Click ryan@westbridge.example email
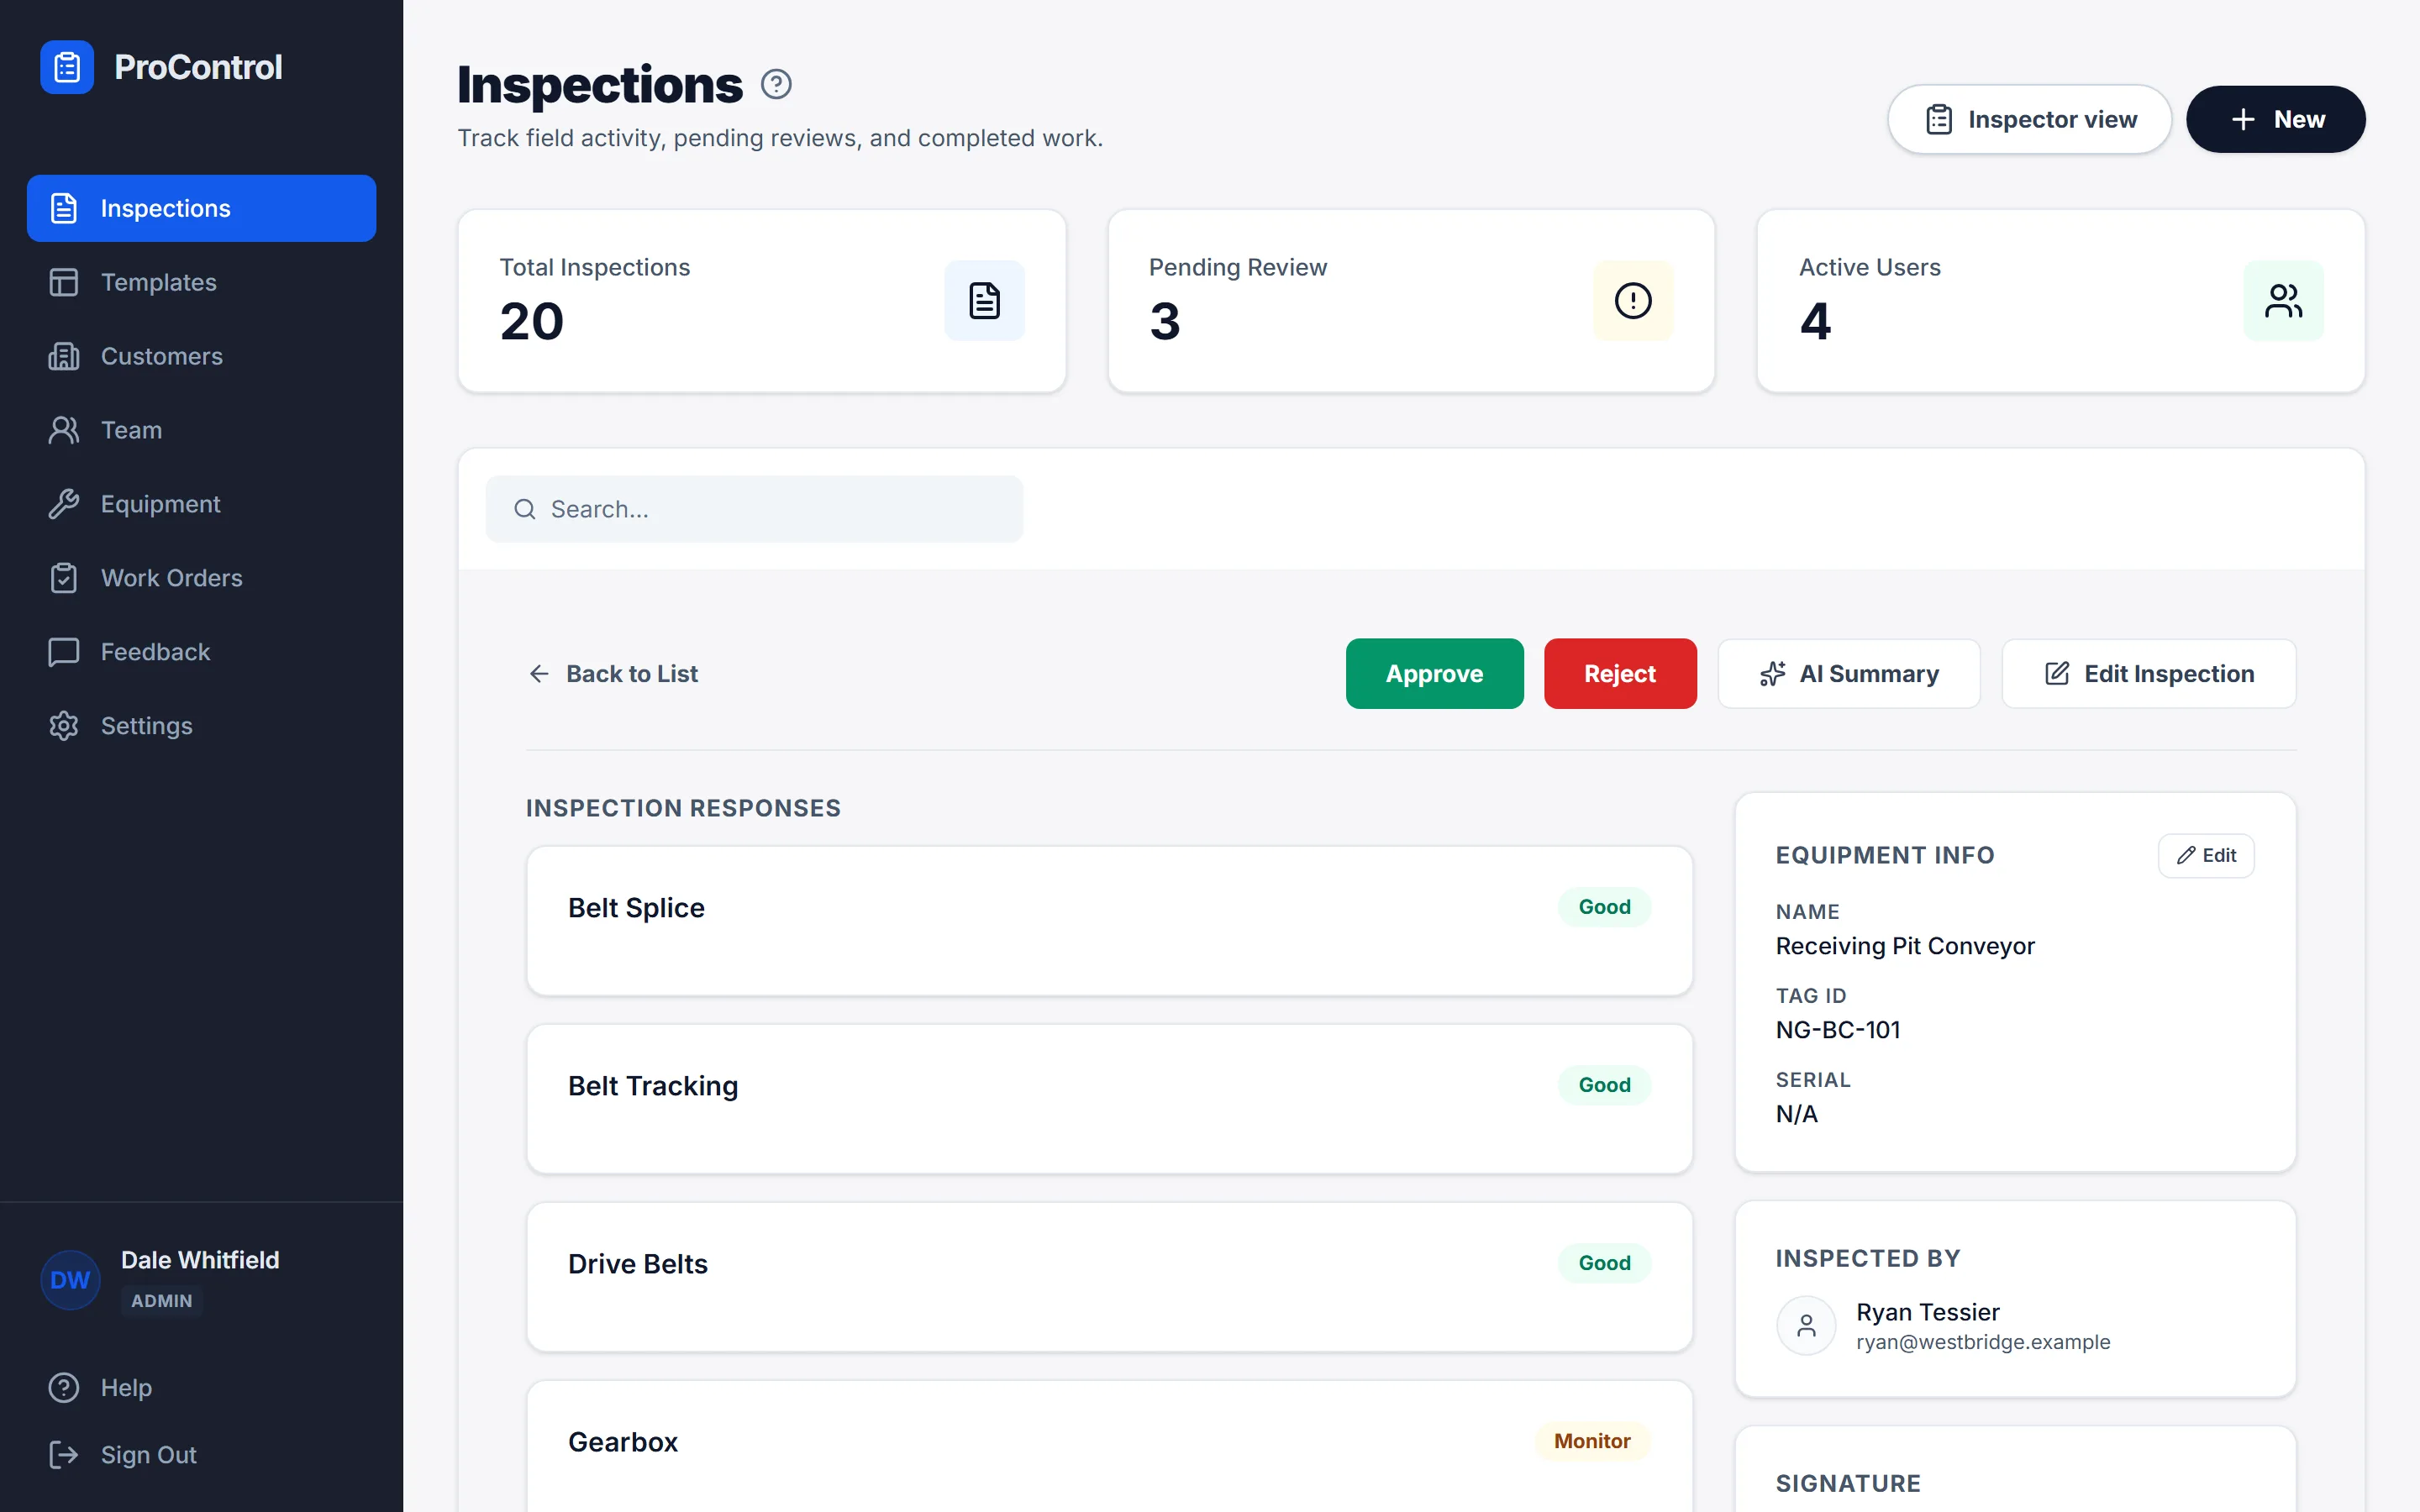Image resolution: width=2420 pixels, height=1512 pixels. [1983, 1342]
